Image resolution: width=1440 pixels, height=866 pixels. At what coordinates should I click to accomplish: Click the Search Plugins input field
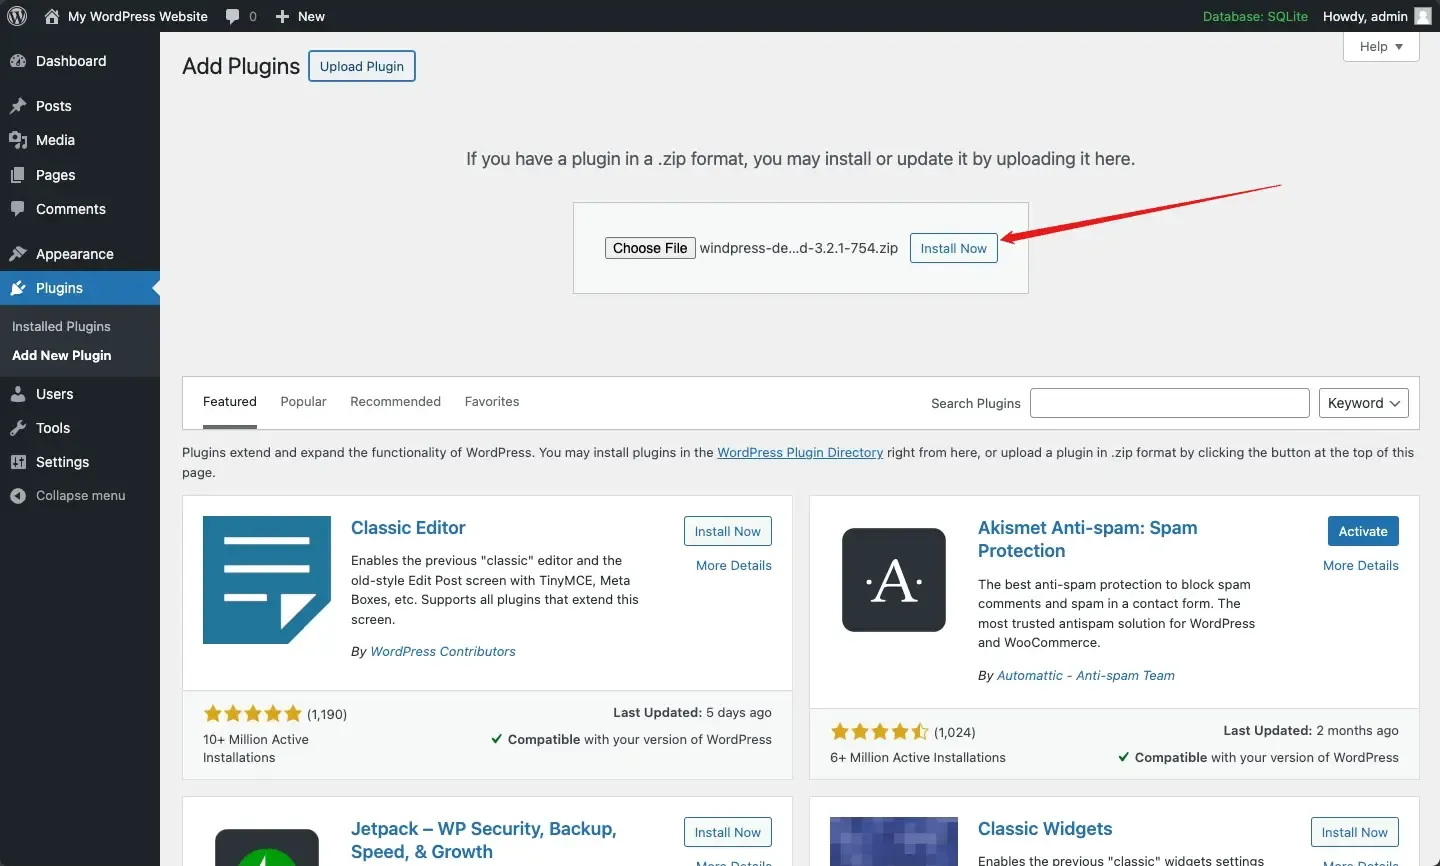tap(1169, 403)
